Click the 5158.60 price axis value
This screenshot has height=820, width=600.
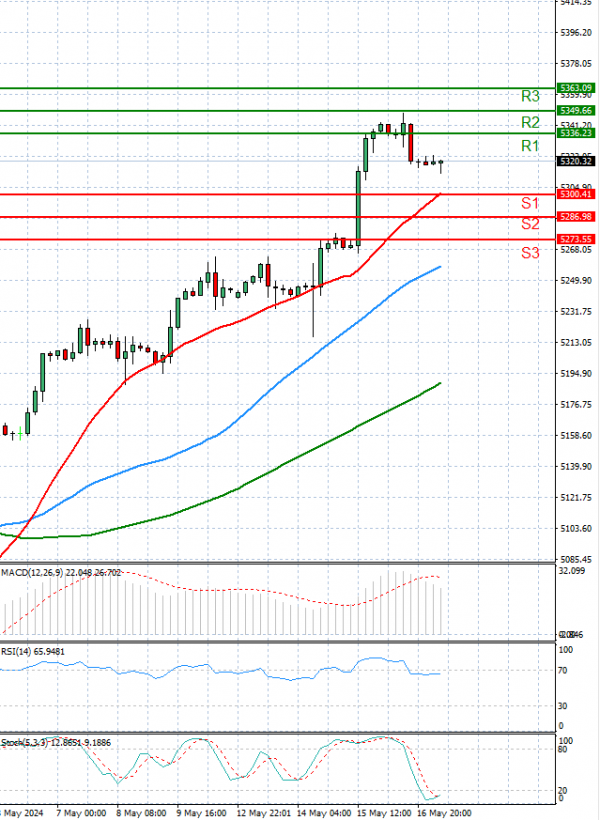[x=576, y=436]
